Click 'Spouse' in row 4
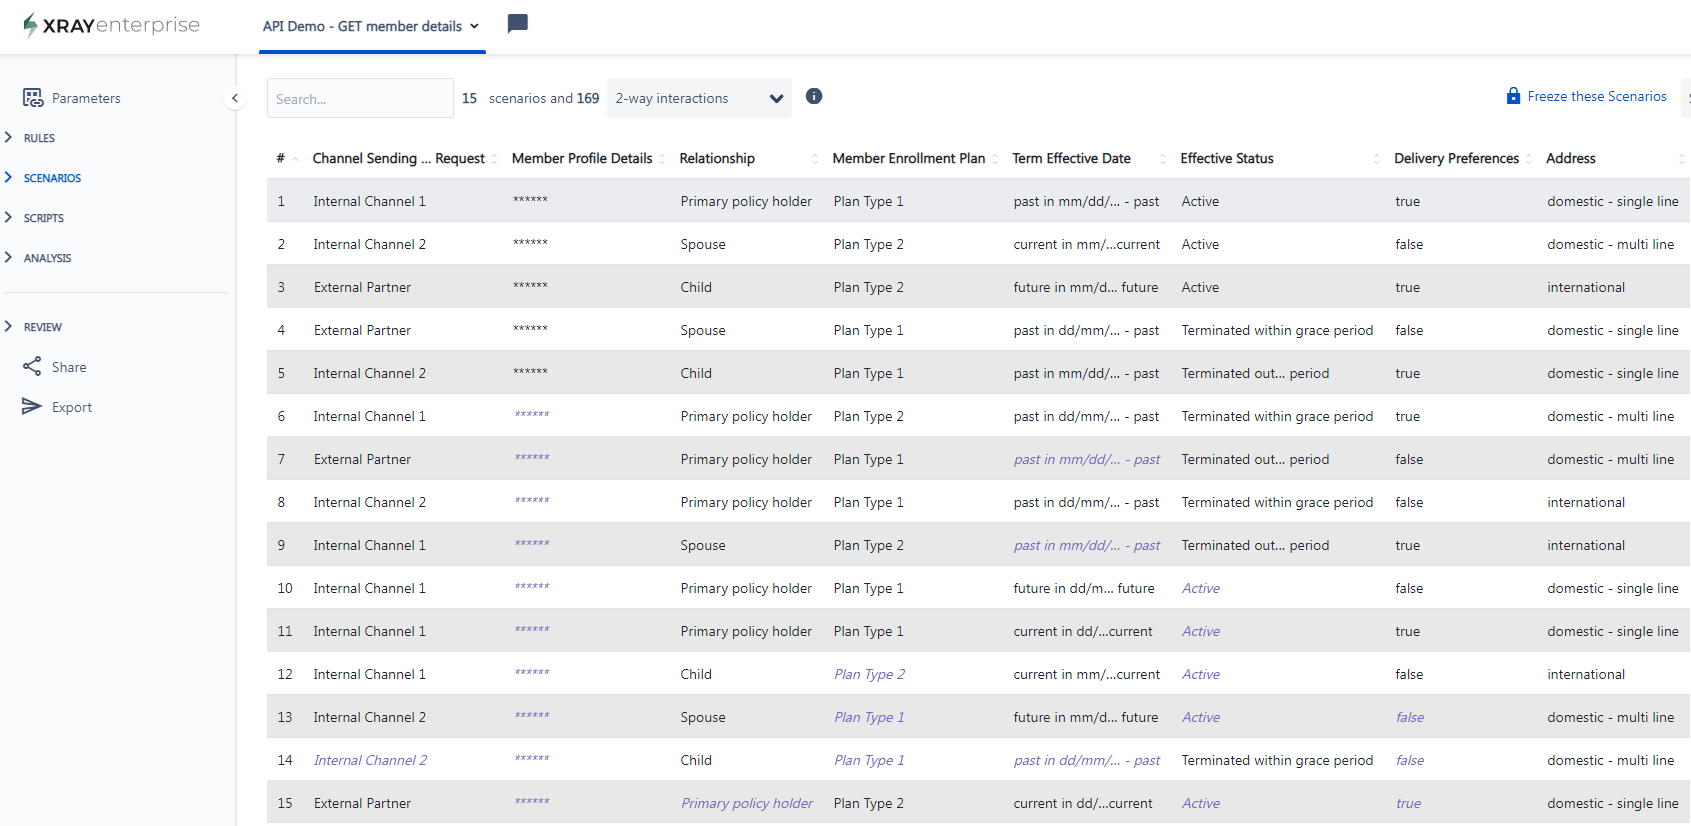This screenshot has height=826, width=1691. [703, 330]
